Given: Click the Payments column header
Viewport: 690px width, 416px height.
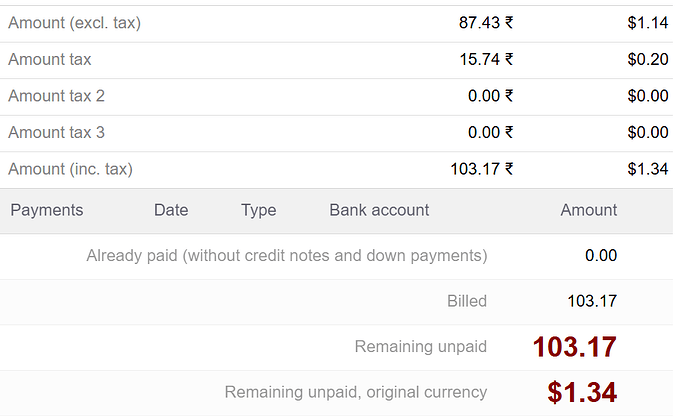Looking at the screenshot, I should point(47,210).
